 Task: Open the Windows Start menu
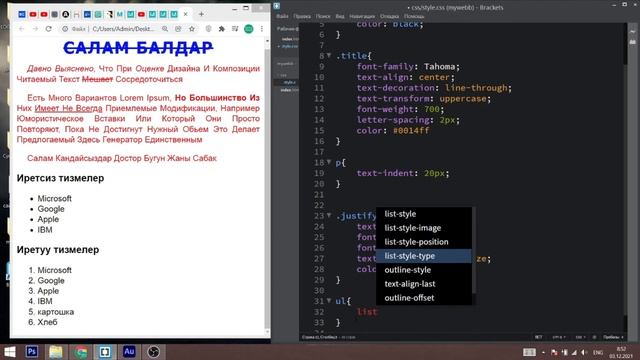click(9, 352)
